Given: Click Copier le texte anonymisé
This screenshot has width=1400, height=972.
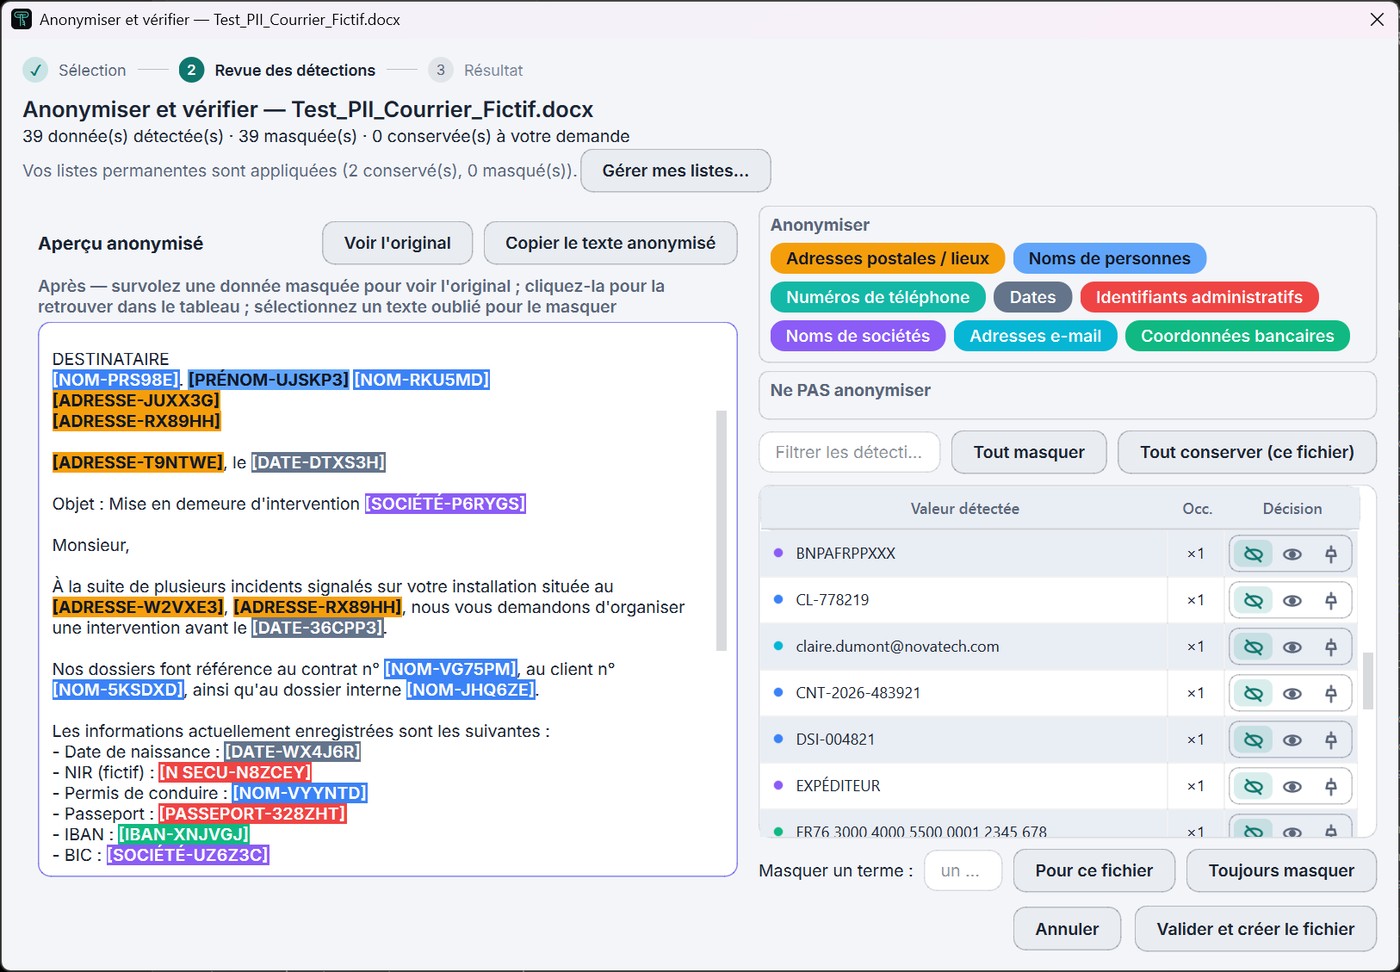Looking at the screenshot, I should (x=610, y=243).
